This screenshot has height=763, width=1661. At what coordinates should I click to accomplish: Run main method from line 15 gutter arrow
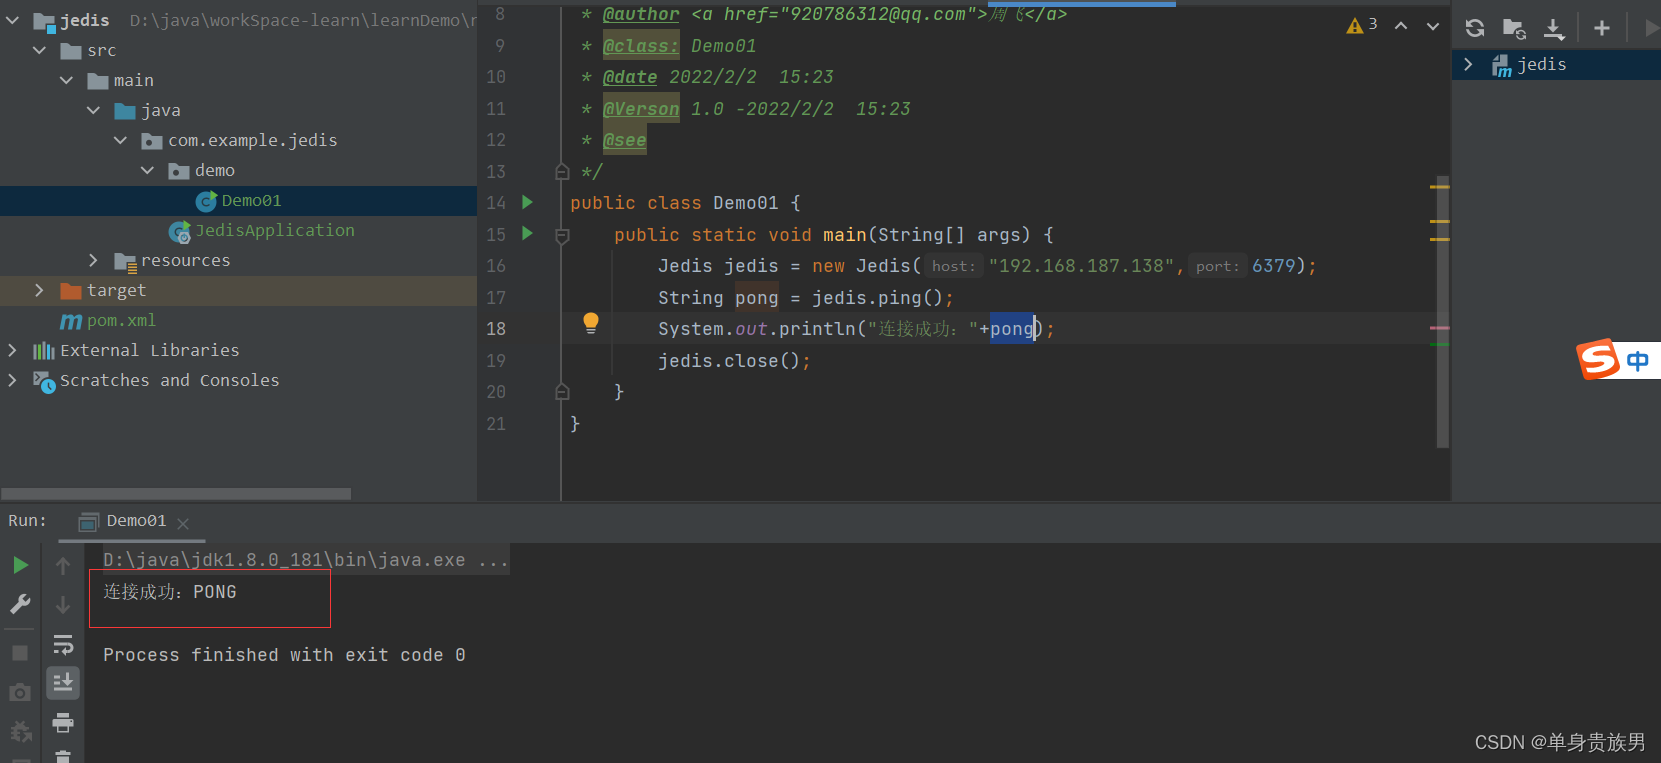[527, 233]
